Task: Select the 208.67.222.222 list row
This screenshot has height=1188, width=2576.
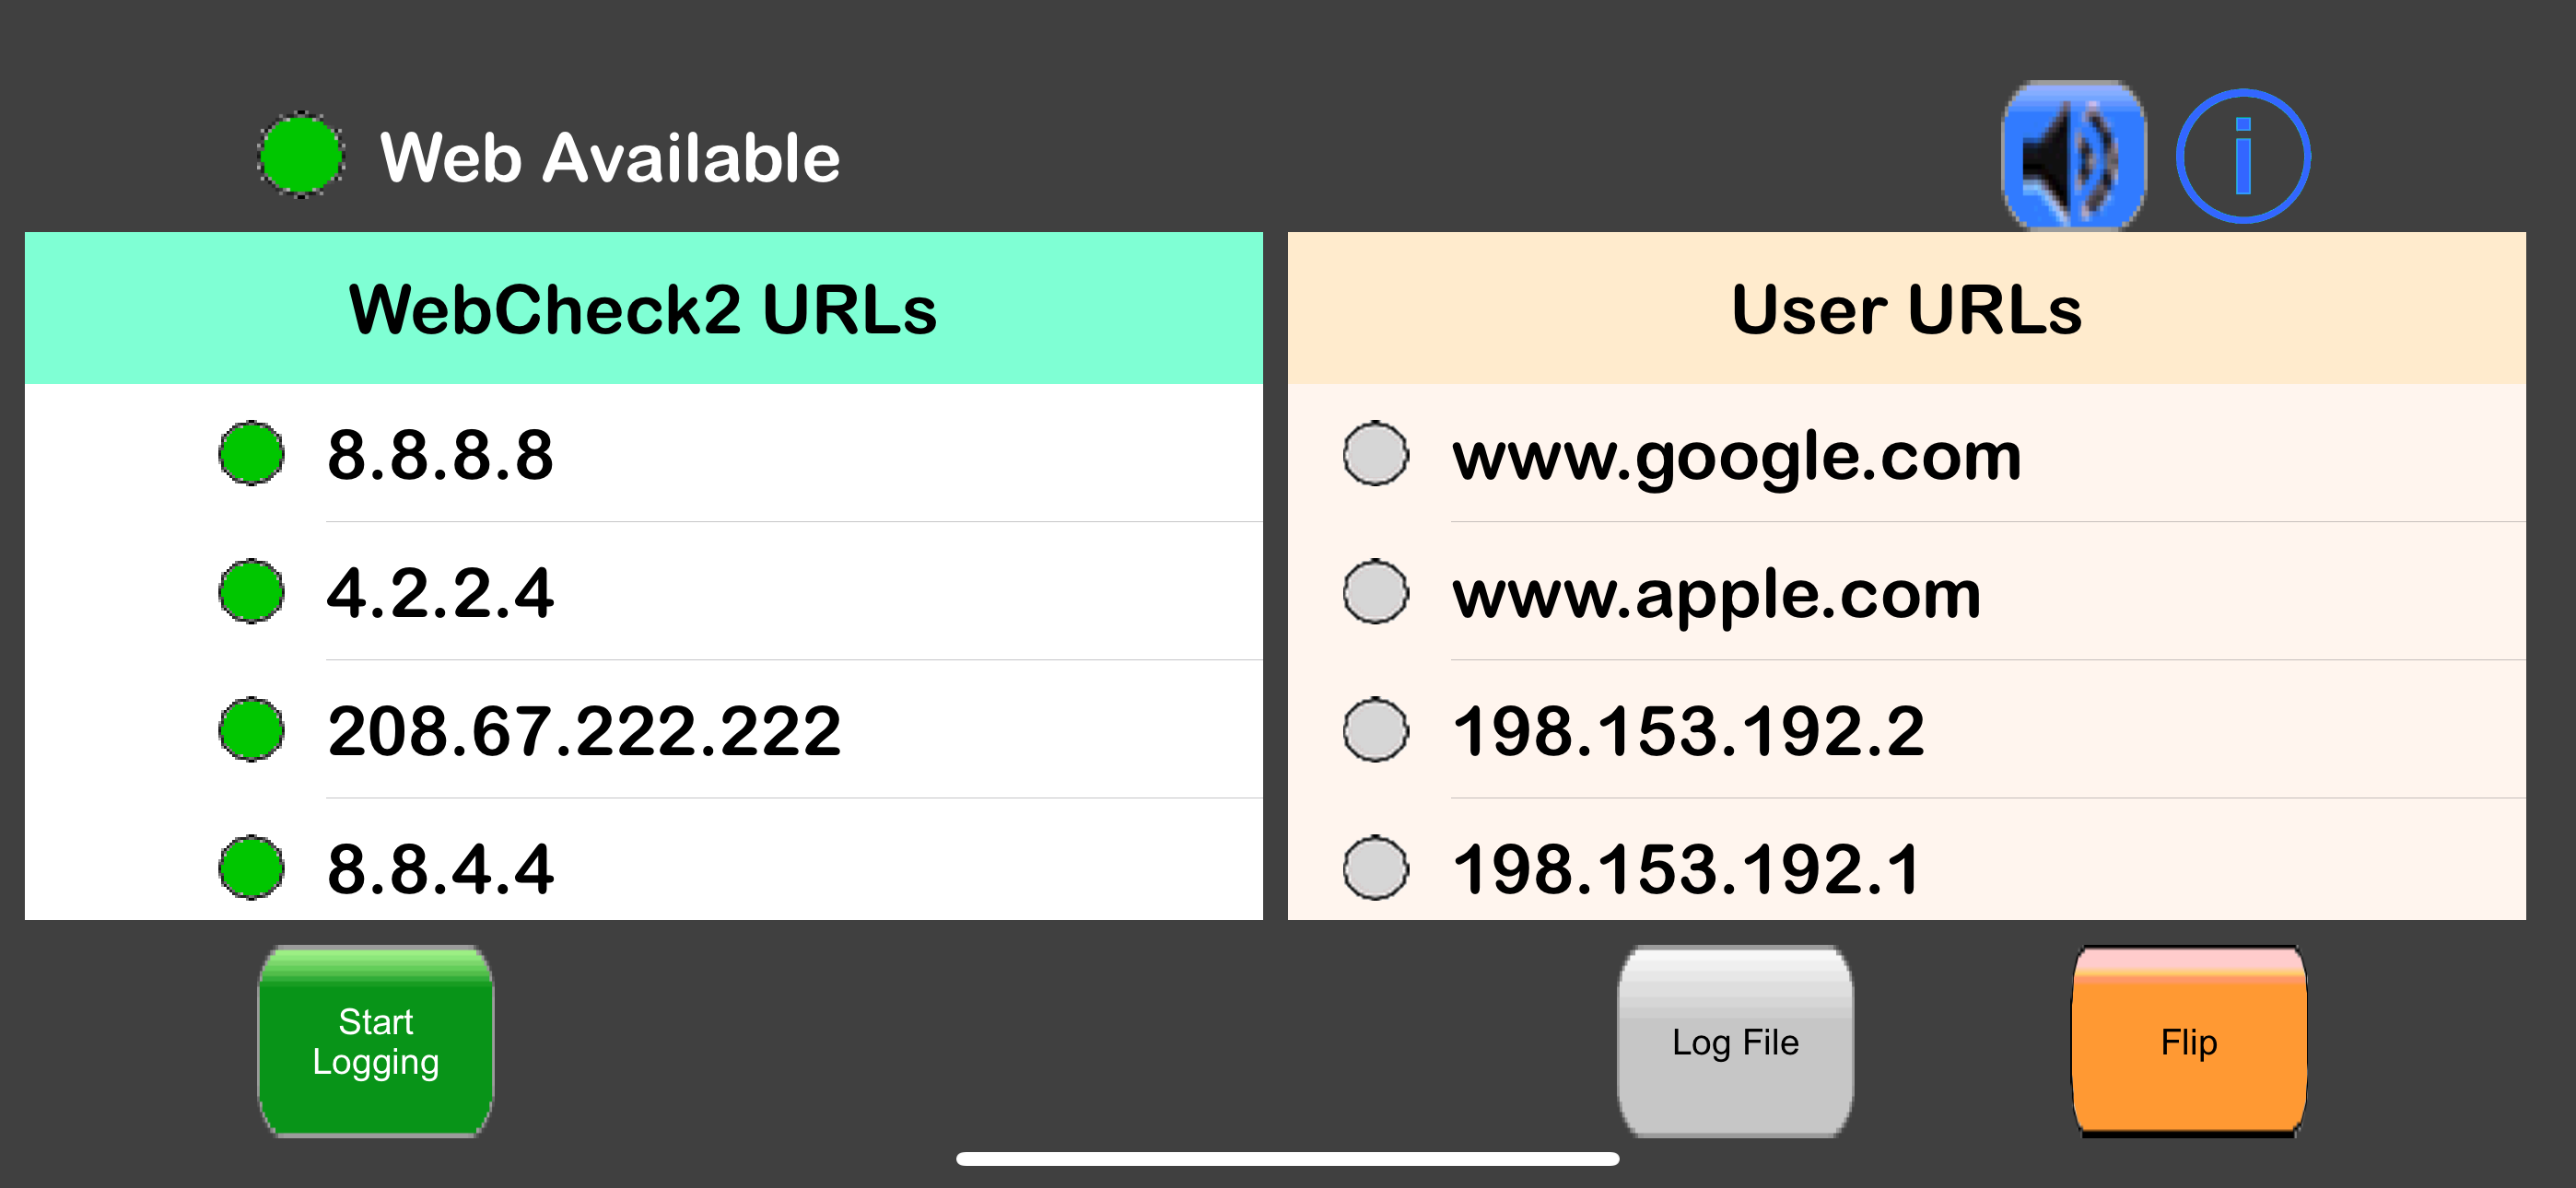Action: point(644,729)
